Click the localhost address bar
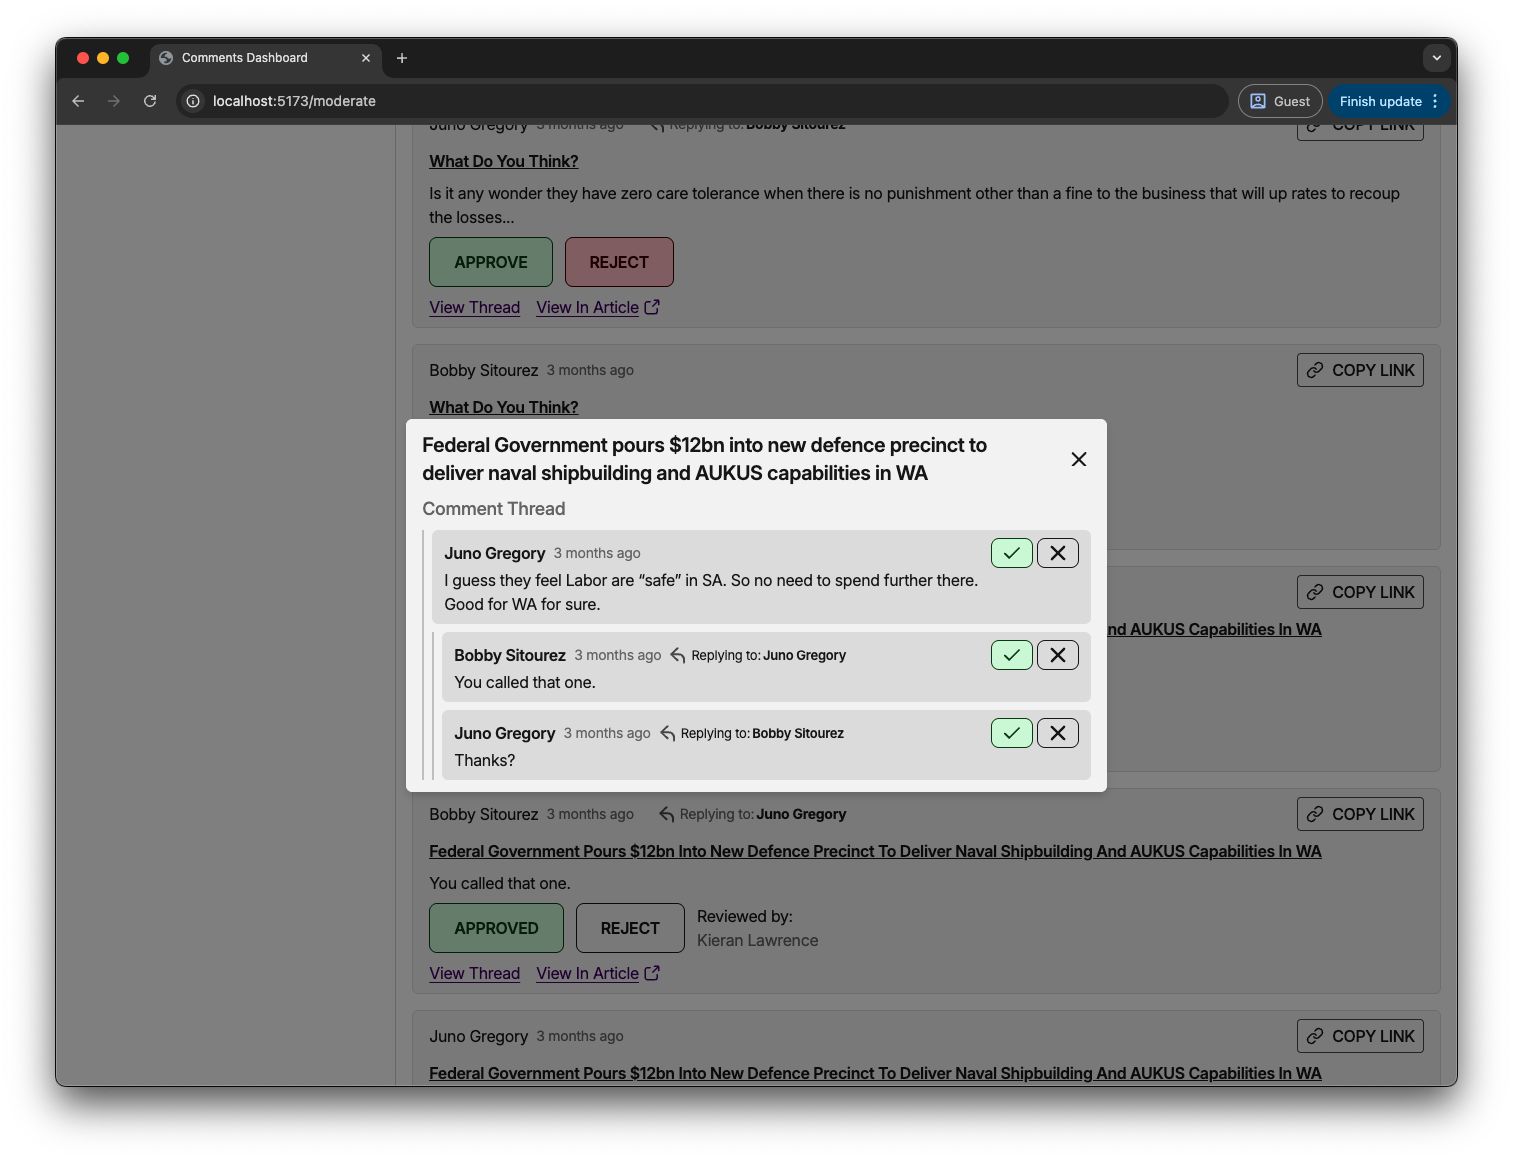The width and height of the screenshot is (1513, 1160). (700, 101)
